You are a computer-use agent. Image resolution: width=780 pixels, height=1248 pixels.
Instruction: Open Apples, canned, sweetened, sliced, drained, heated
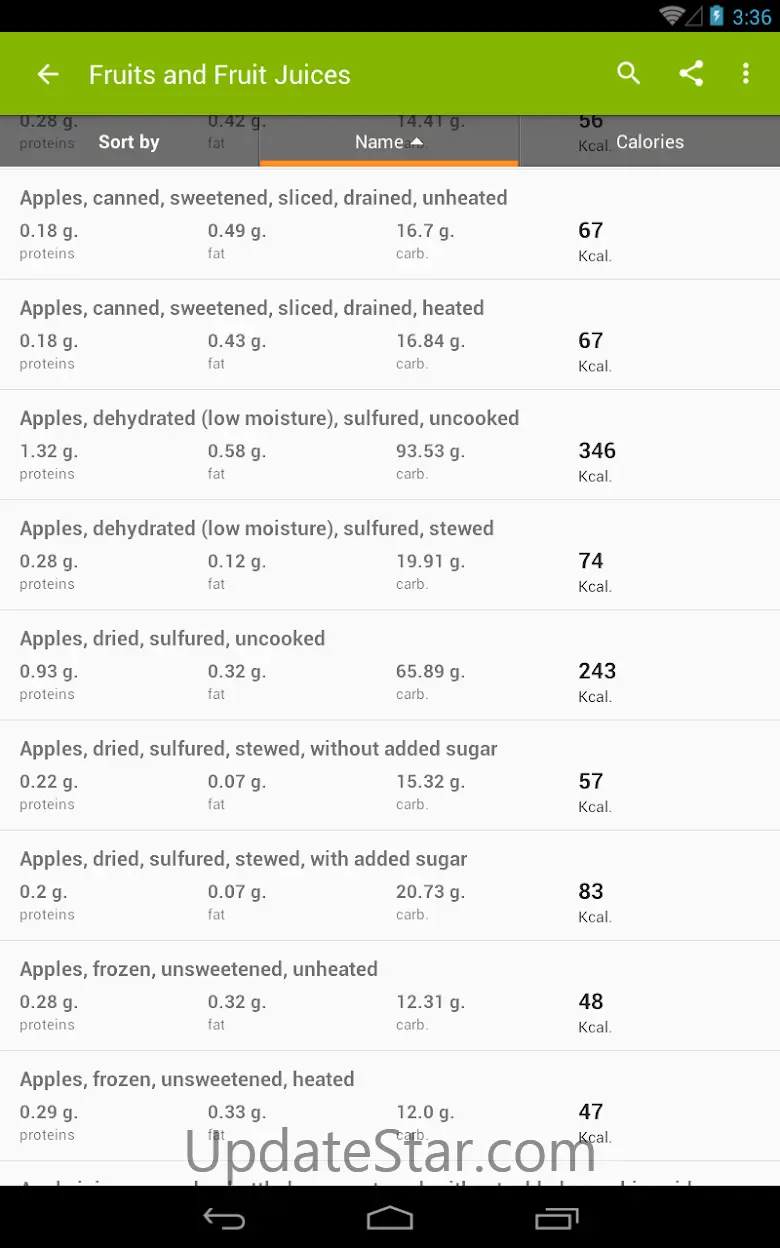[390, 335]
